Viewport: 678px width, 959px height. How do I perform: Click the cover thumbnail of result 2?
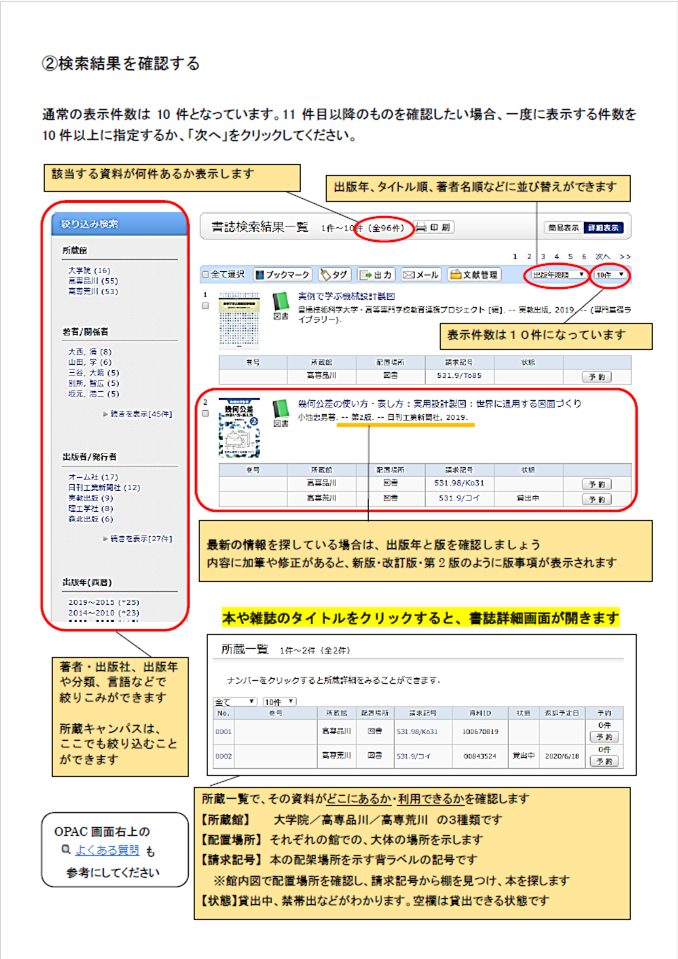239,430
